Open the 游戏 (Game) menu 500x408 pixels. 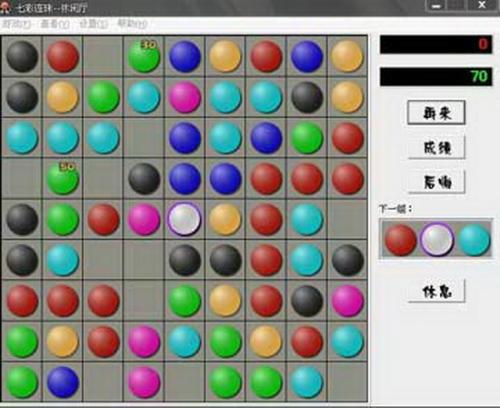[16, 24]
